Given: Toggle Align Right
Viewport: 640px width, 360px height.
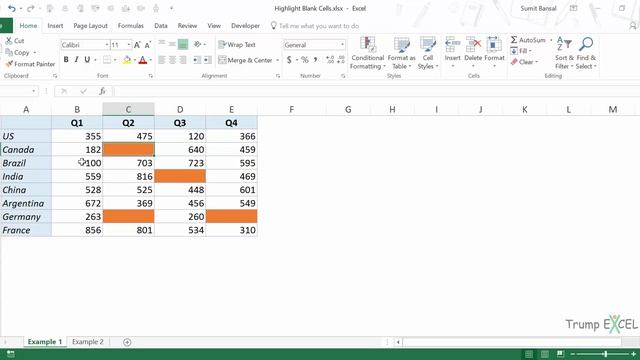Looking at the screenshot, I should [183, 60].
